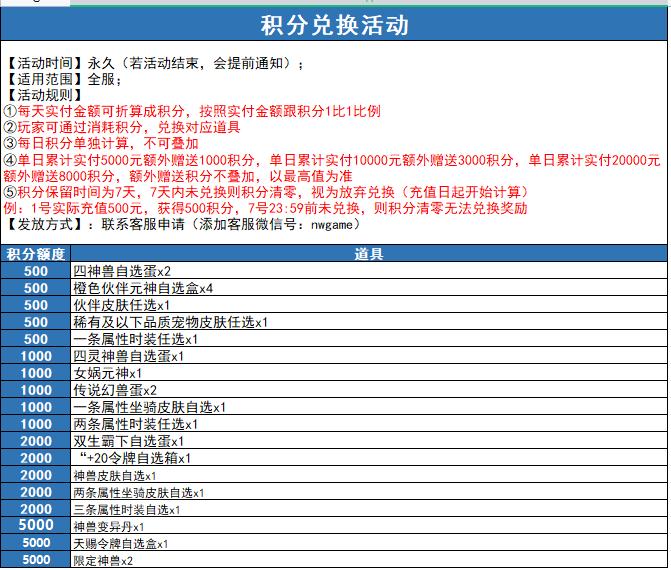The height and width of the screenshot is (570, 671).
Task: Click the 1000 cell beside 女娲元神x1
Action: 36,373
